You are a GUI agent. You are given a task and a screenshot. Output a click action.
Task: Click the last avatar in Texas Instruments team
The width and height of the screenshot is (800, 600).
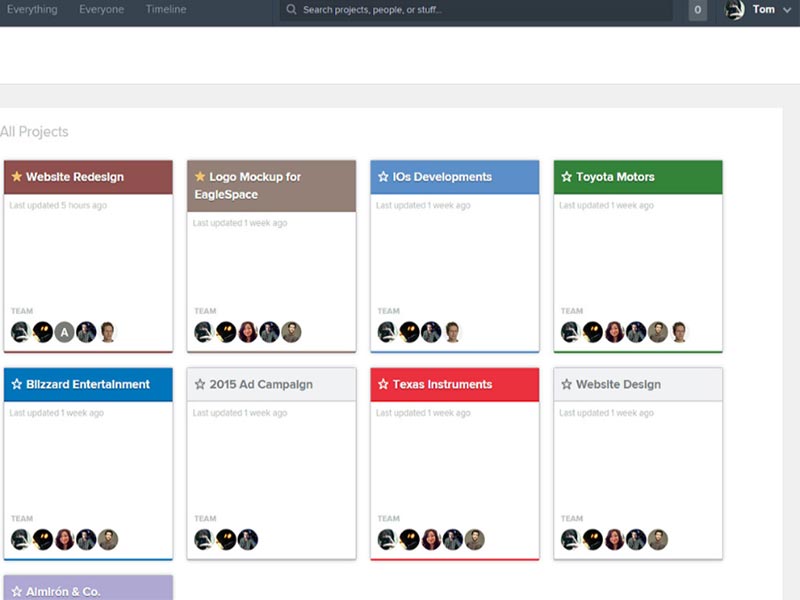(x=474, y=539)
